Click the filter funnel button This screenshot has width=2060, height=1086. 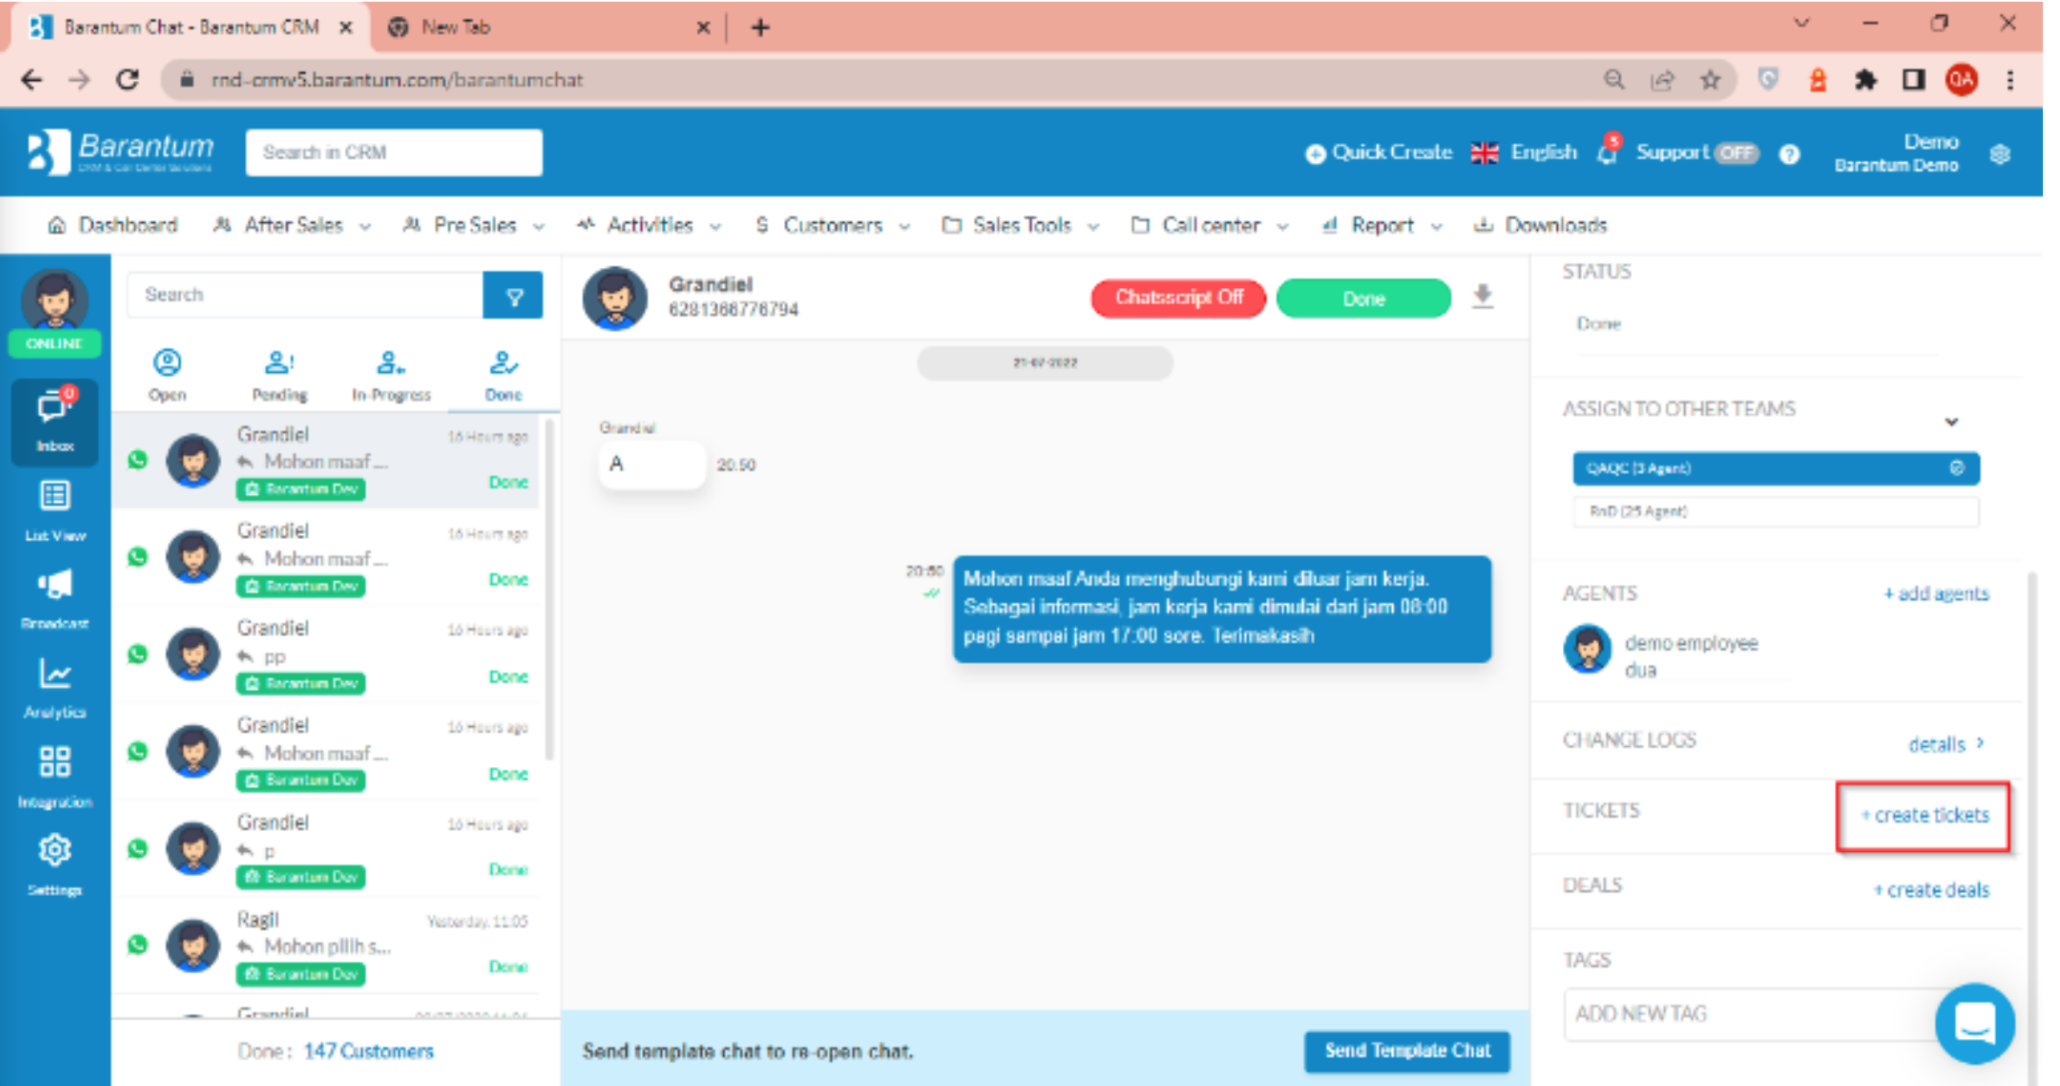pos(513,296)
